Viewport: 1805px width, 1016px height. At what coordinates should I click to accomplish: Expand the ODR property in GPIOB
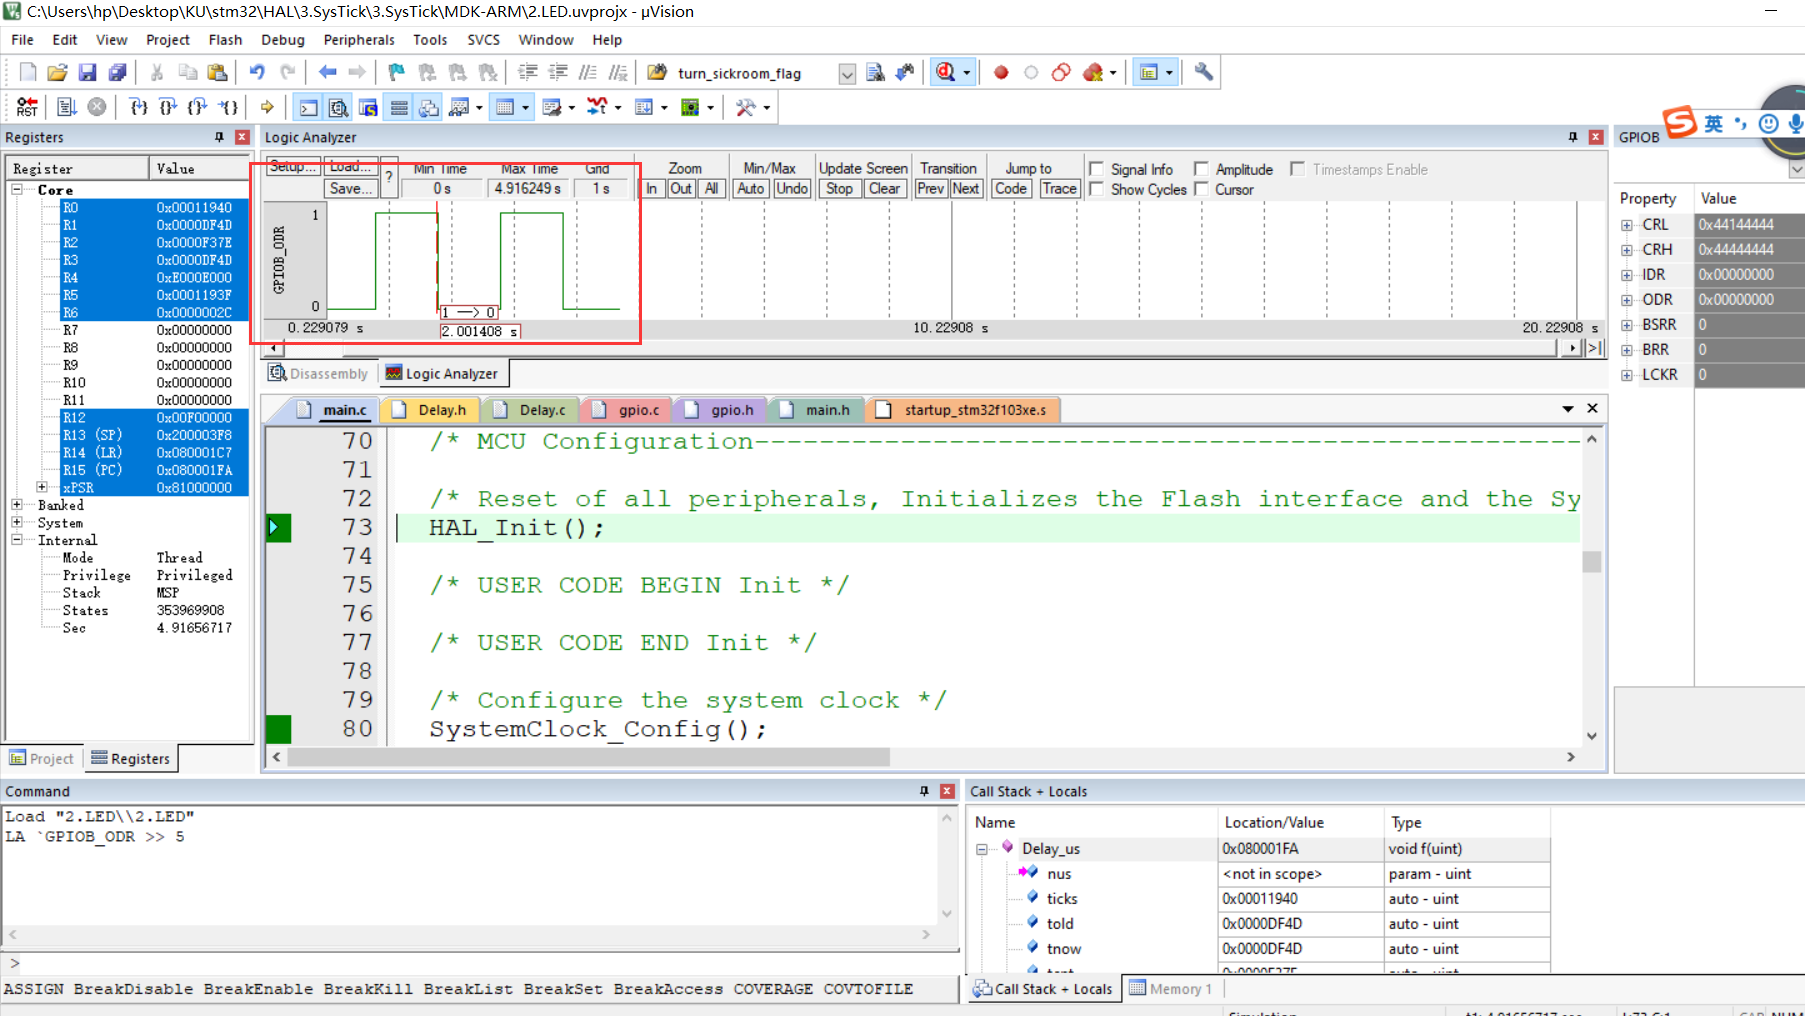click(x=1627, y=300)
